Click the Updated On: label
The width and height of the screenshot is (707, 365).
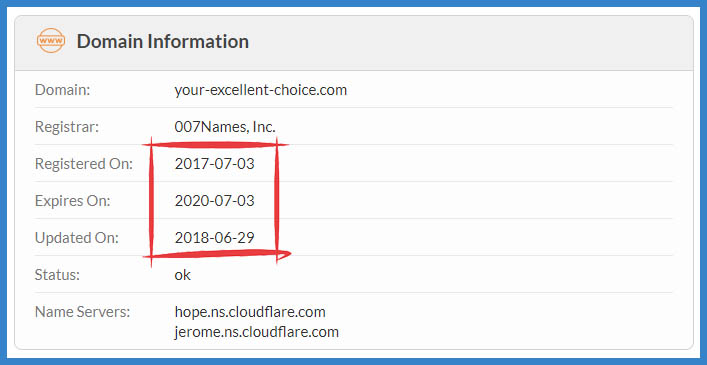[77, 238]
